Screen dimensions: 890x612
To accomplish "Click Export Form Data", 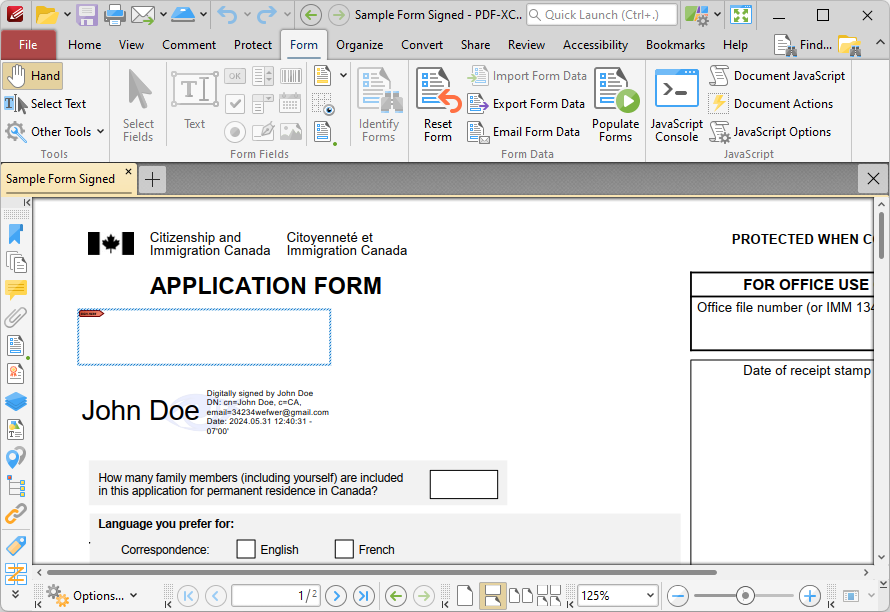I will [x=526, y=103].
